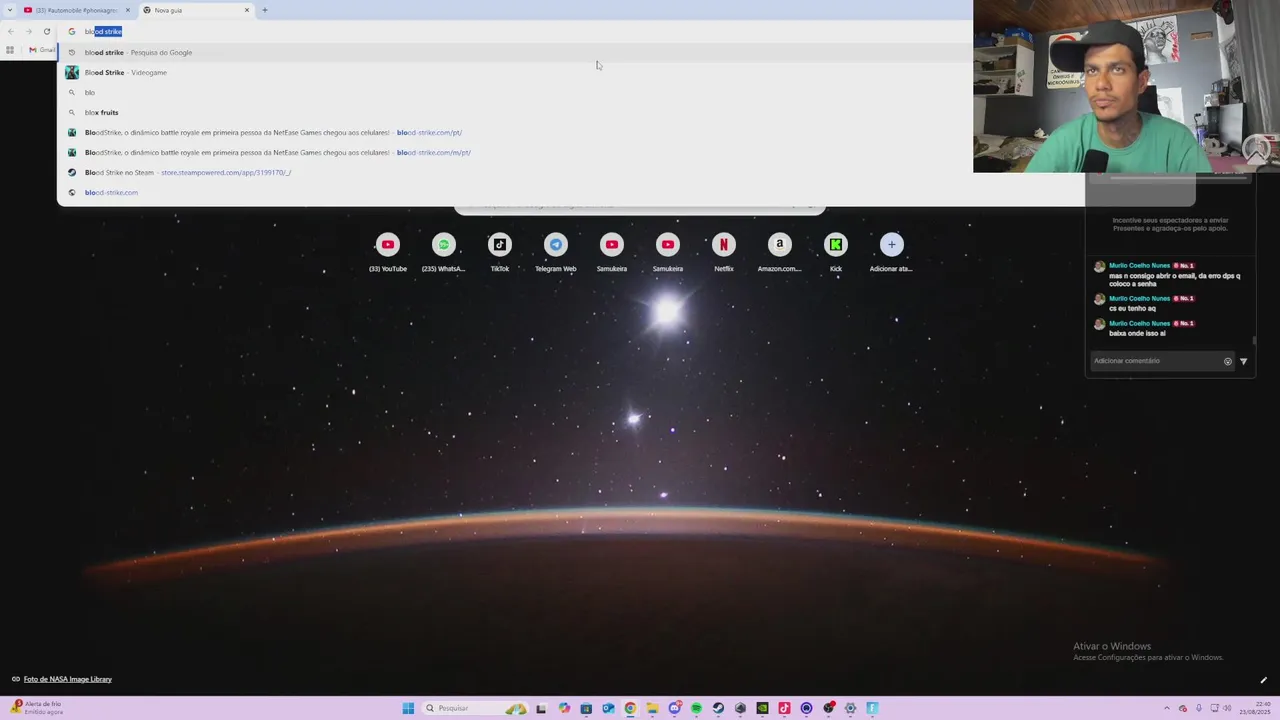The image size is (1280, 720).
Task: Open the NVIDIA app from taskbar
Action: pyautogui.click(x=762, y=708)
